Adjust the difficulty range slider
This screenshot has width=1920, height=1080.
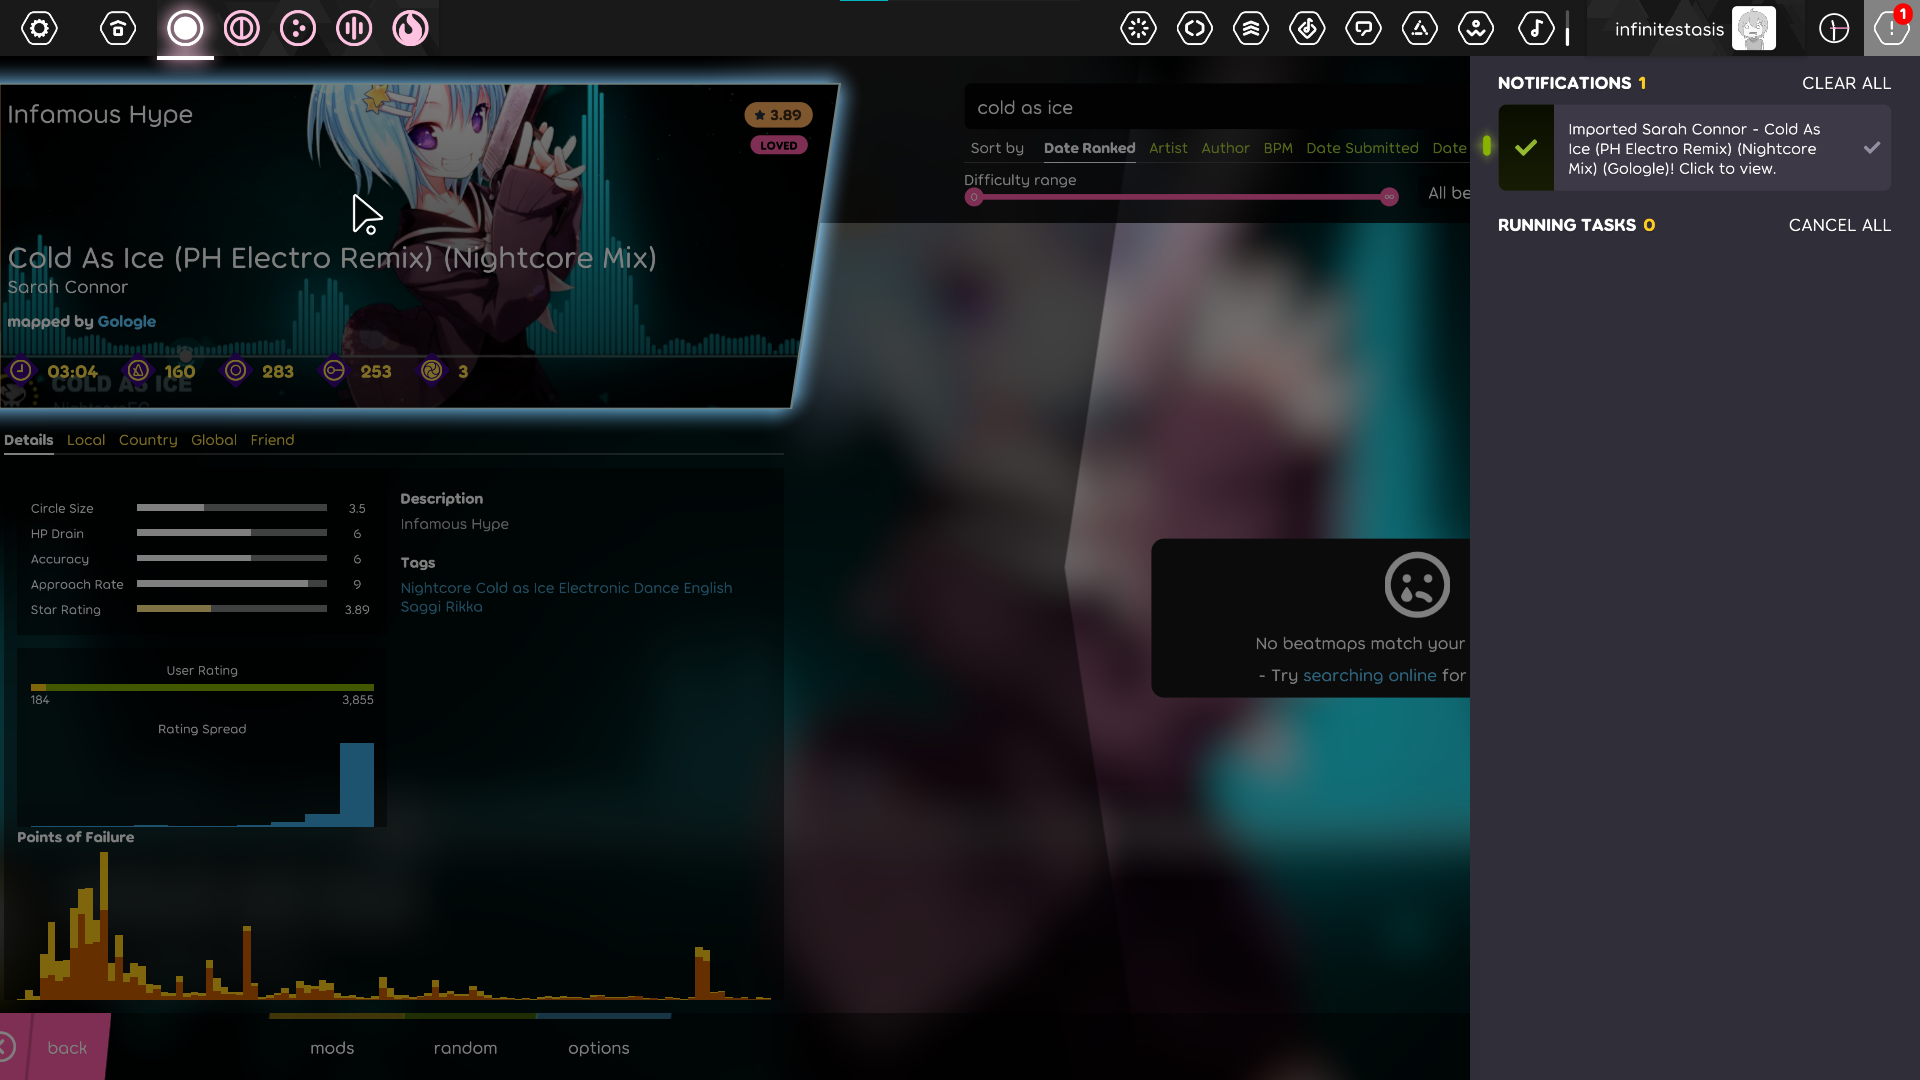click(x=1180, y=197)
